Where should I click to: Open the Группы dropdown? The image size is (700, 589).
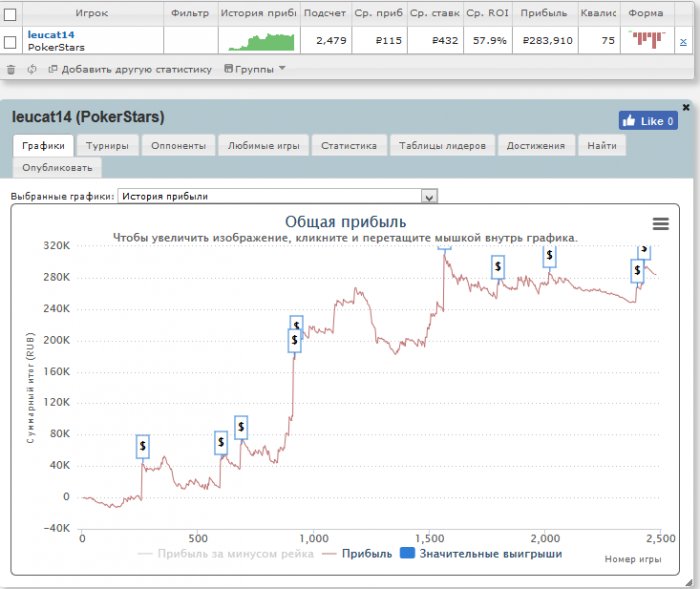[255, 69]
